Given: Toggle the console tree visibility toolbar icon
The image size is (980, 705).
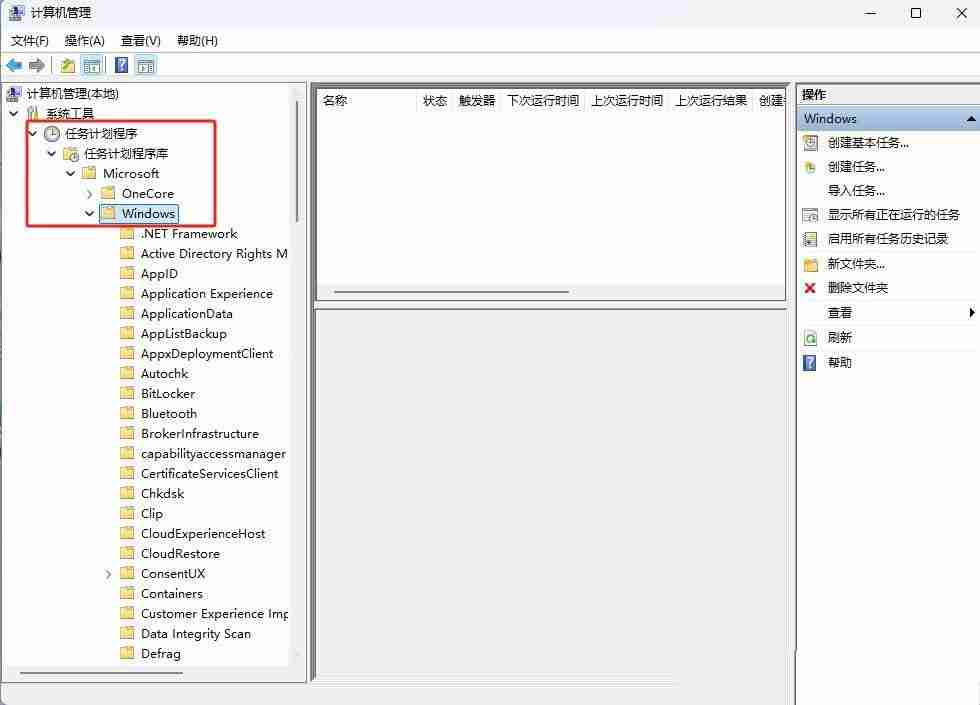Looking at the screenshot, I should (92, 64).
